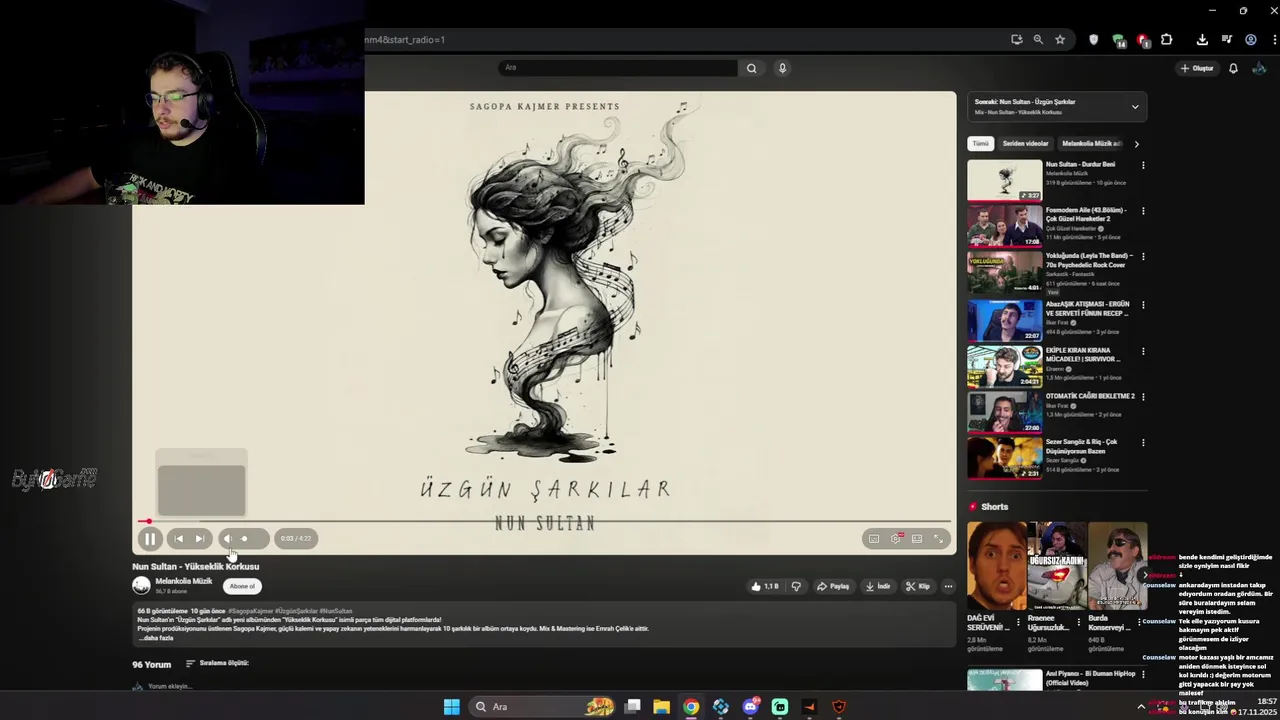The width and height of the screenshot is (1280, 720).
Task: Open the player settings gear
Action: [x=896, y=539]
